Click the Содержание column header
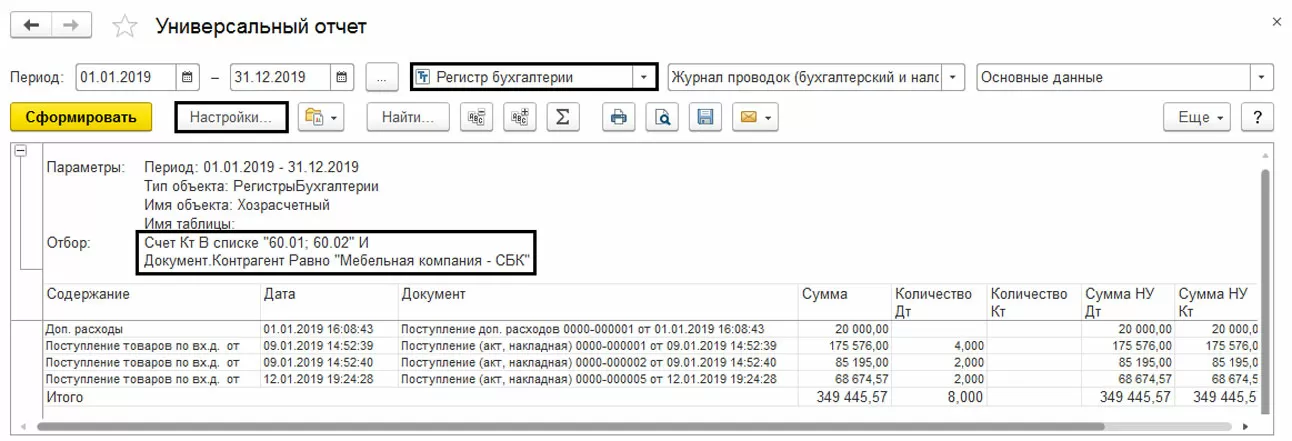This screenshot has height=441, width=1292. [151, 302]
